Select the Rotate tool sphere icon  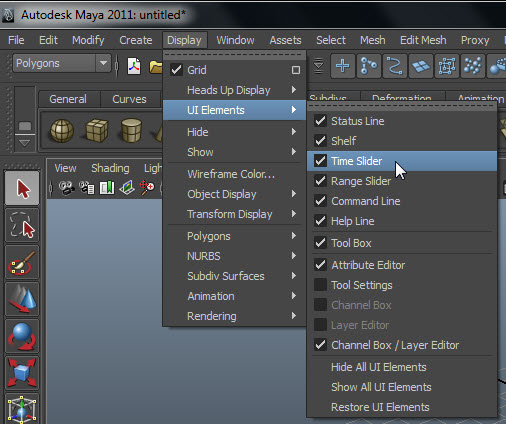pyautogui.click(x=22, y=336)
